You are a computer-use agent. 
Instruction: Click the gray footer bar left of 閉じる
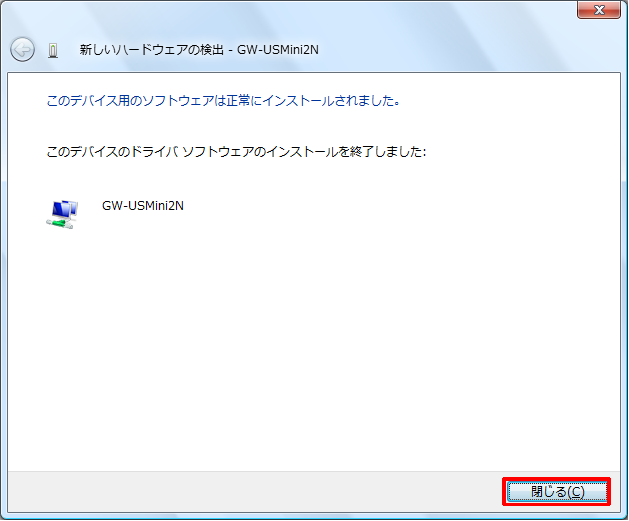pyautogui.click(x=250, y=491)
